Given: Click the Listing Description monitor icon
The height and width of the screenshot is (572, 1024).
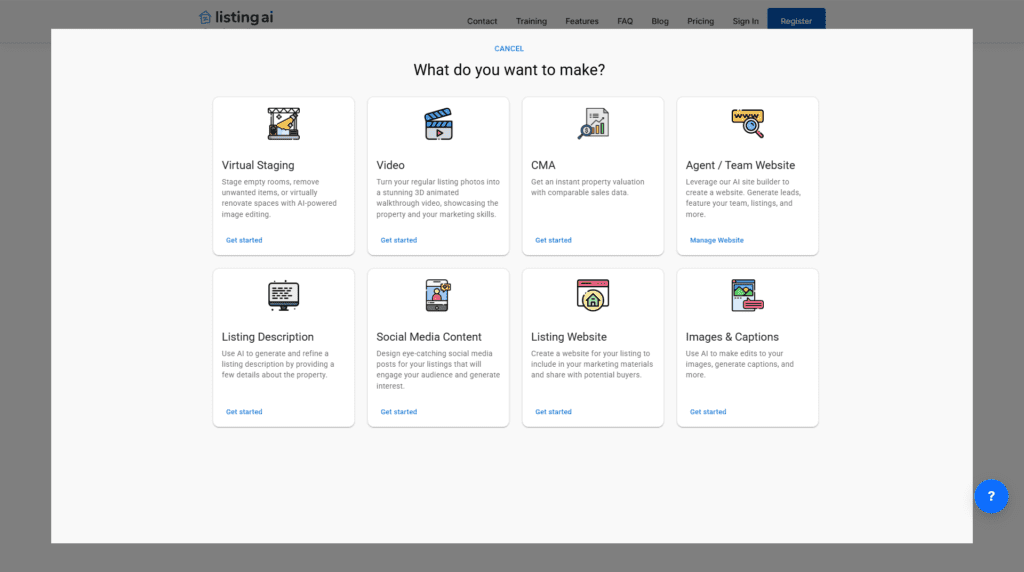Looking at the screenshot, I should tap(283, 295).
